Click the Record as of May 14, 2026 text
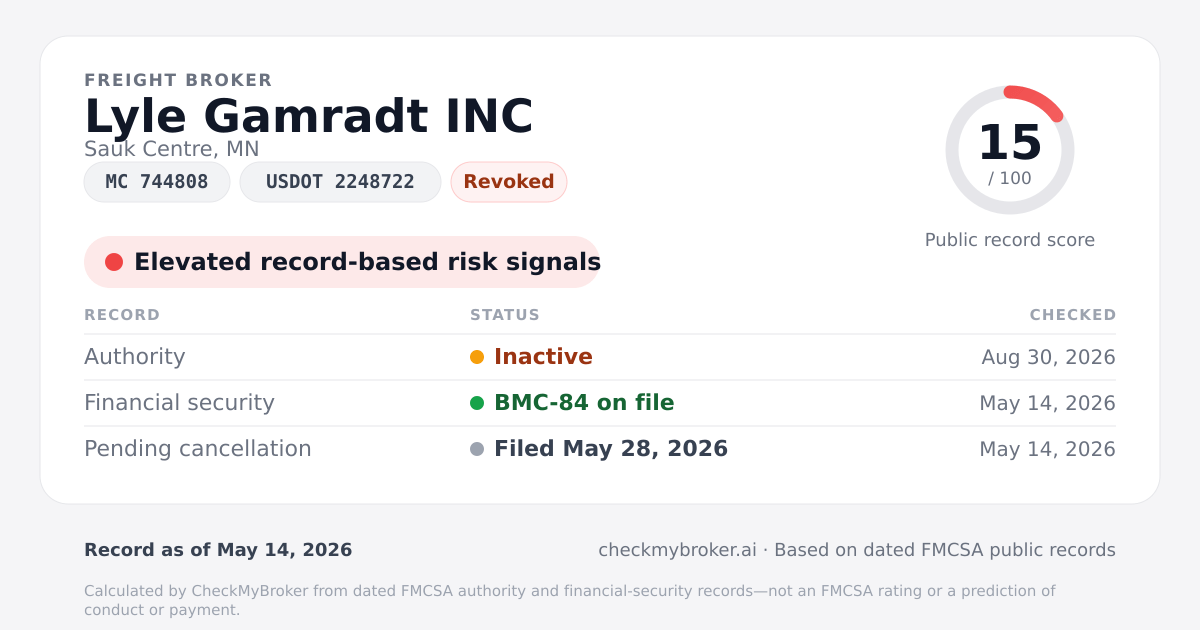The width and height of the screenshot is (1200, 630). pos(218,550)
